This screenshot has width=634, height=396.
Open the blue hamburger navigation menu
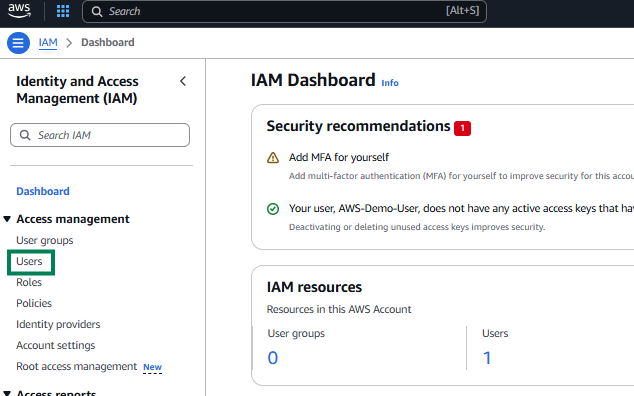(18, 42)
